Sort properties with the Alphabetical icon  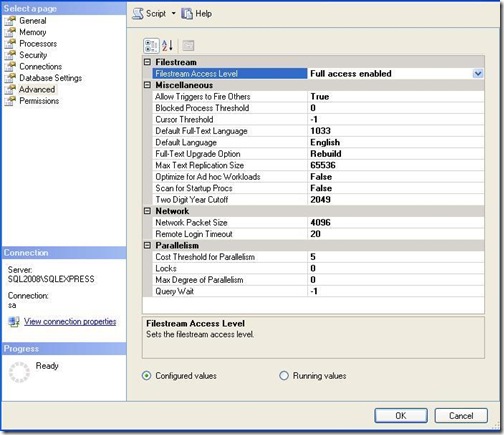[167, 46]
